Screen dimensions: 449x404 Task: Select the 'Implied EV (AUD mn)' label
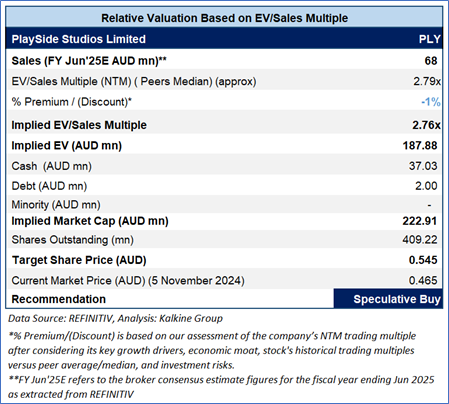[x=67, y=146]
